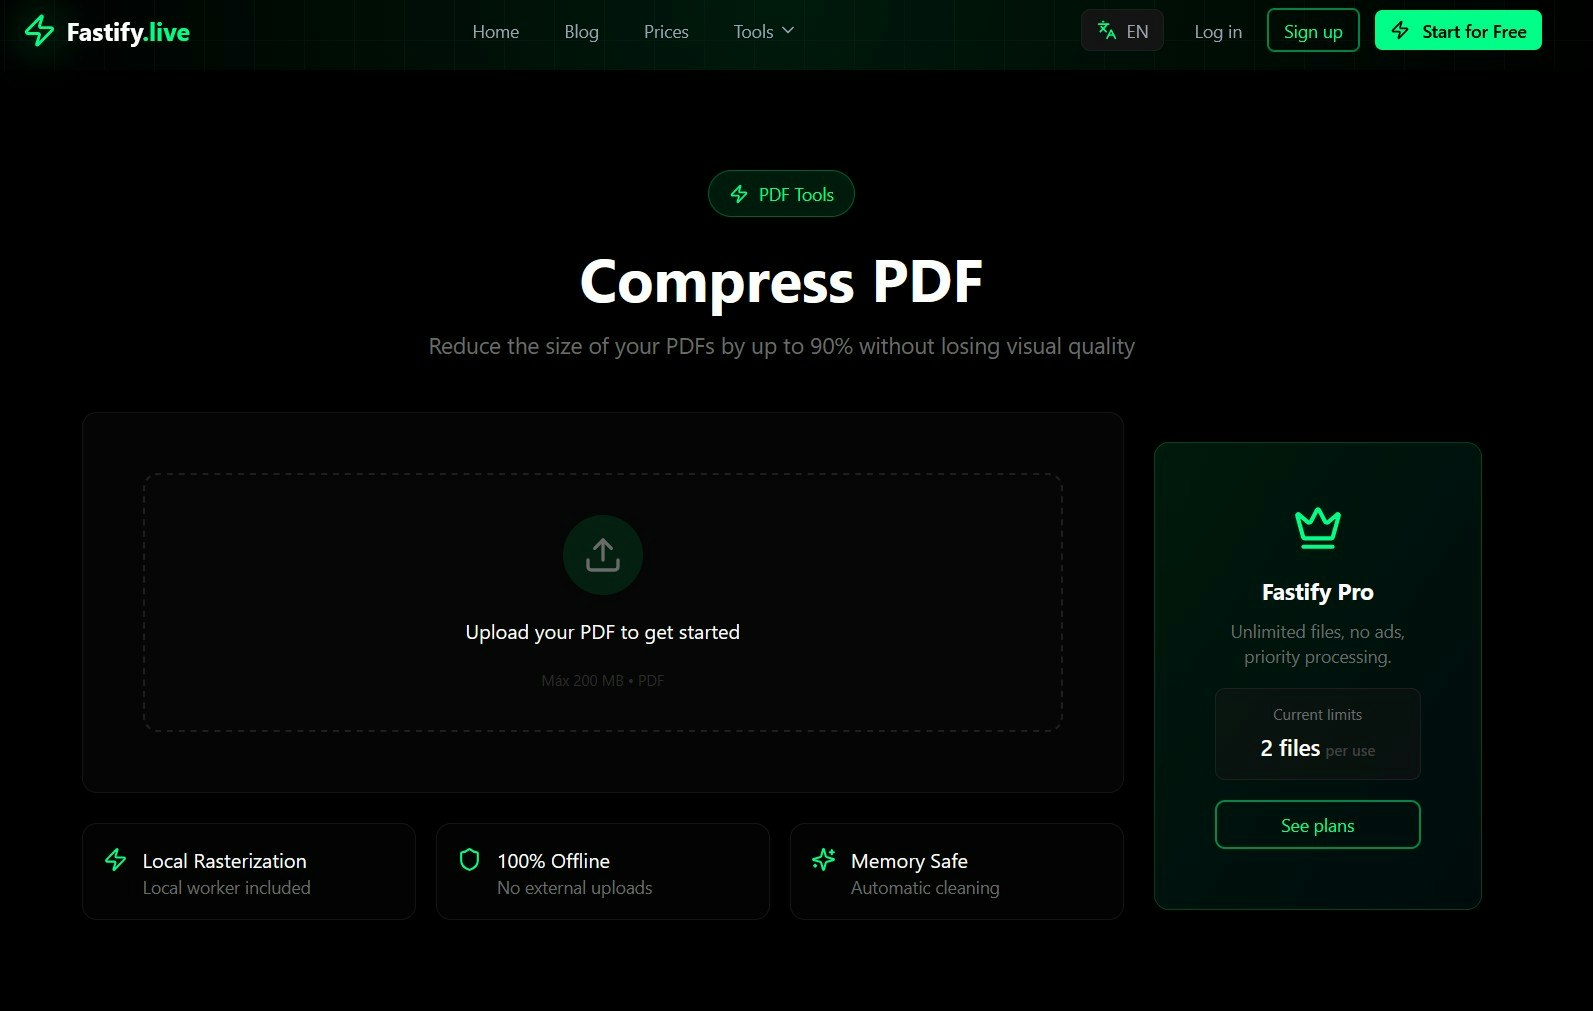Open the EN language selector
The image size is (1593, 1011).
coord(1122,31)
